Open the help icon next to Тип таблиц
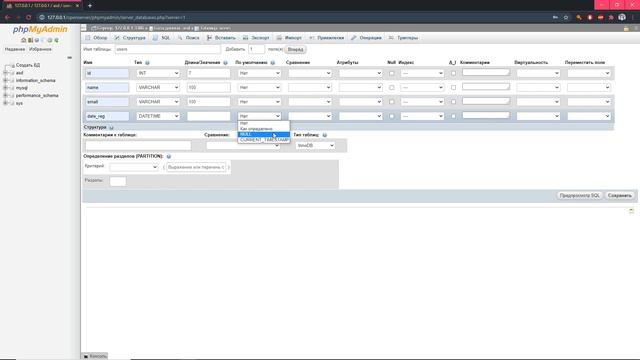 click(324, 135)
